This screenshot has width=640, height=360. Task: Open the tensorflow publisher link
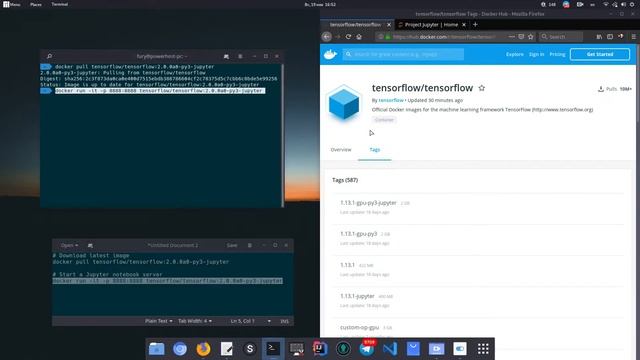[391, 100]
